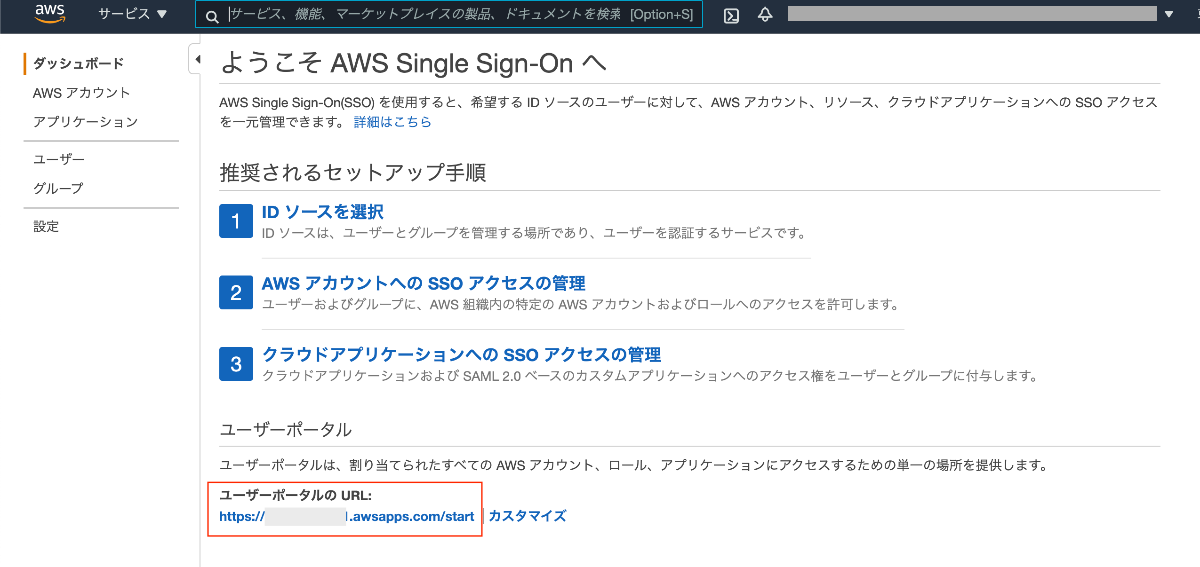Open the notifications bell icon
Image resolution: width=1200 pixels, height=567 pixels.
coord(765,15)
